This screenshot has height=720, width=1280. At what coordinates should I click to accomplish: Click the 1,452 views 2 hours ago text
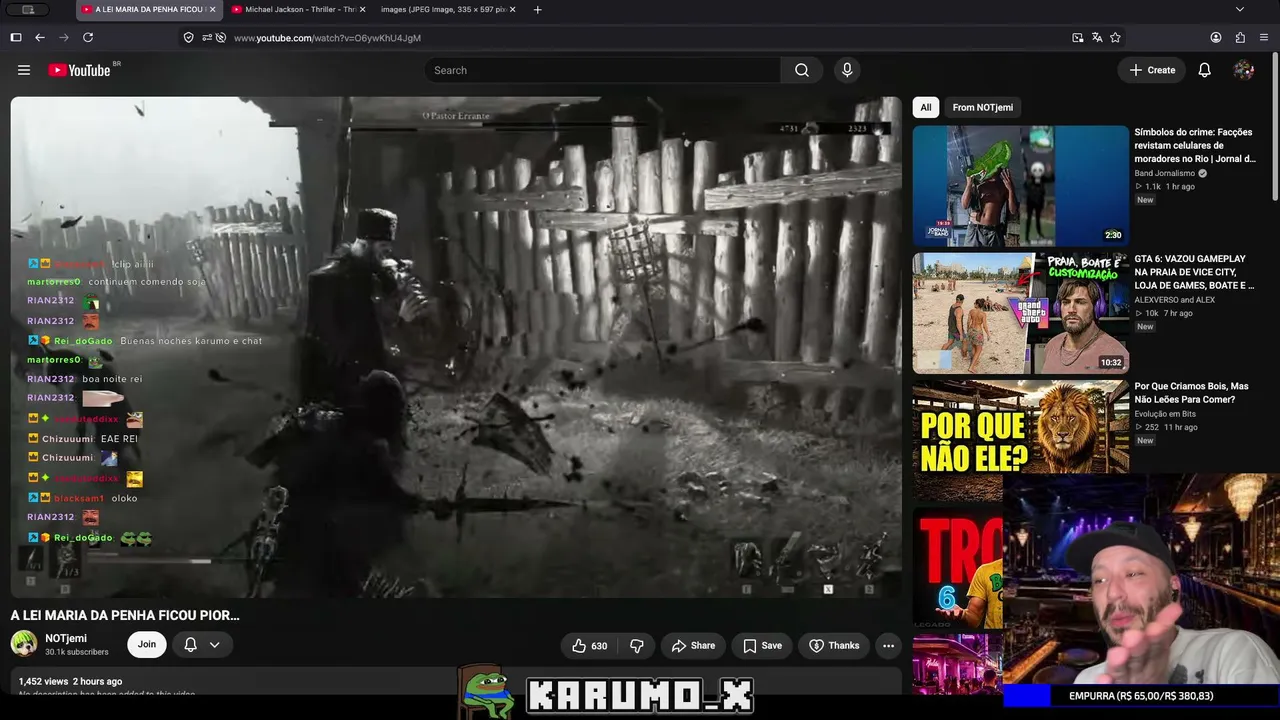point(70,681)
